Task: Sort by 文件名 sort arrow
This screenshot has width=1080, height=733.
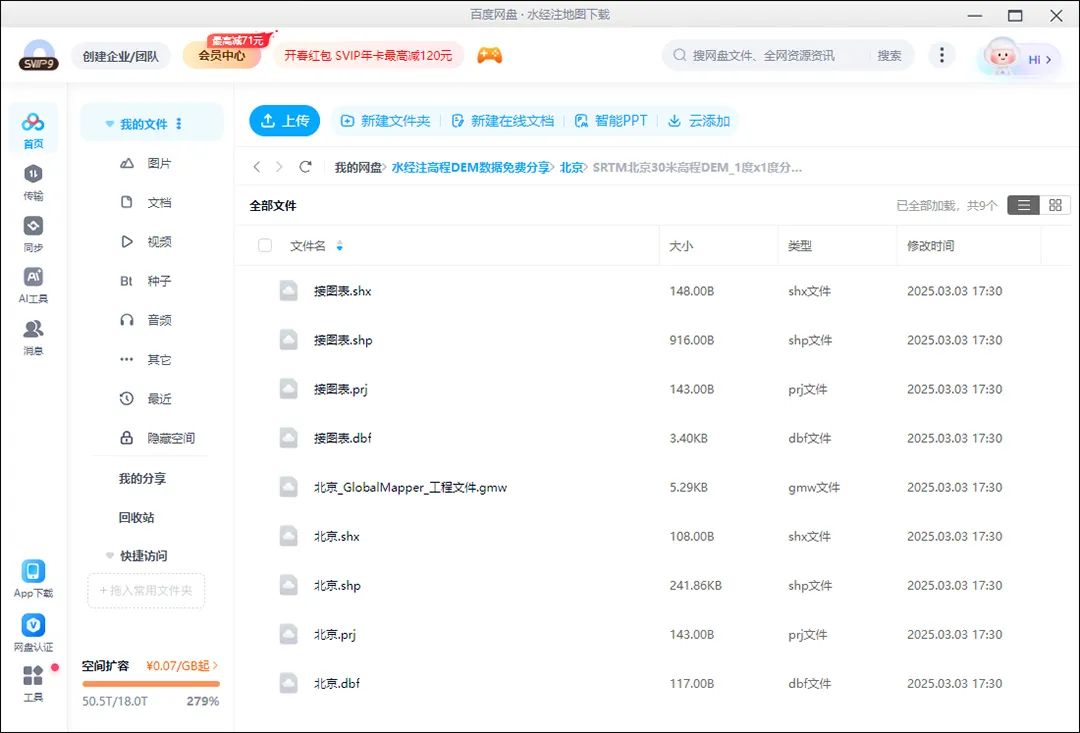Action: pyautogui.click(x=339, y=245)
